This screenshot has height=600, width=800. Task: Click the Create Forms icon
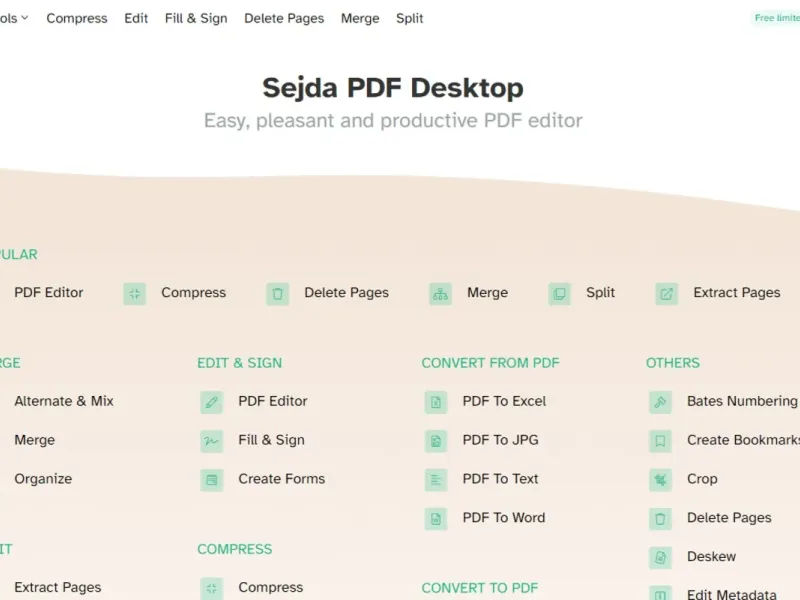tap(212, 480)
